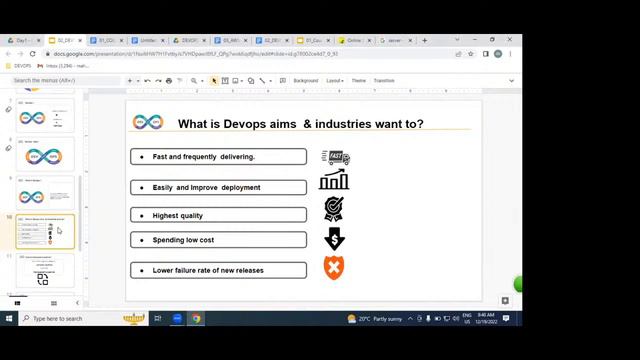The width and height of the screenshot is (640, 360).
Task: Click the Zoom magnifier tool
Action: [194, 81]
